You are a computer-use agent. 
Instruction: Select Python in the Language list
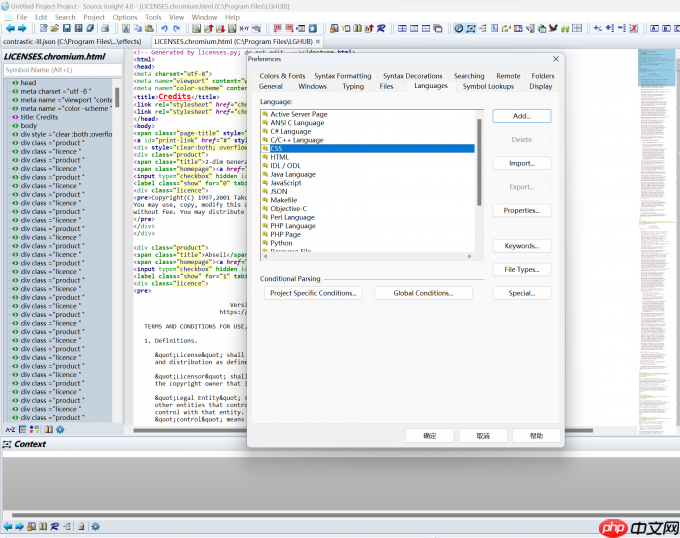pos(281,242)
